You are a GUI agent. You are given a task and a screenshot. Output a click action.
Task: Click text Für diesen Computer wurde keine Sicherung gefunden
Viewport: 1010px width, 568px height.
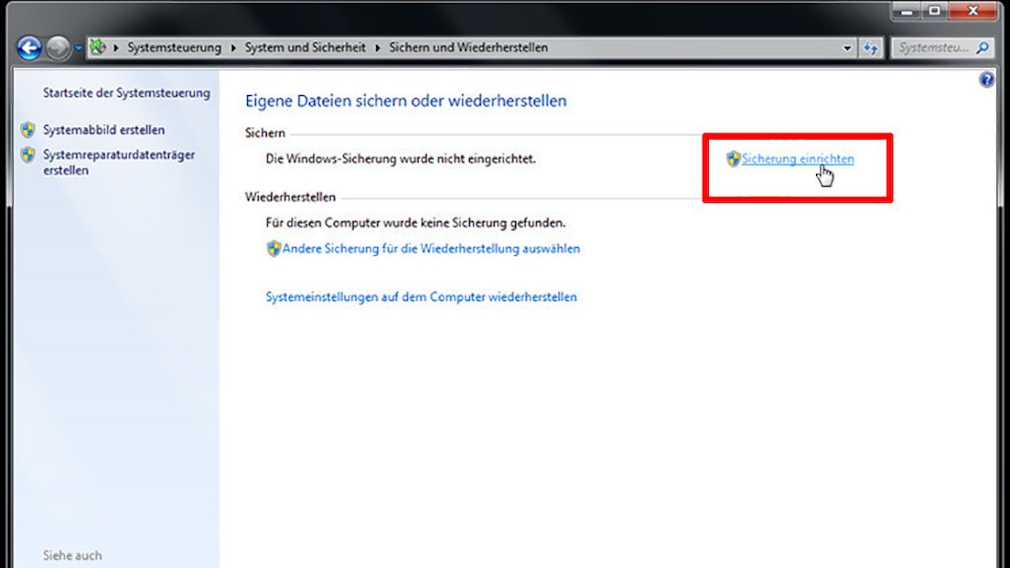pyautogui.click(x=415, y=223)
